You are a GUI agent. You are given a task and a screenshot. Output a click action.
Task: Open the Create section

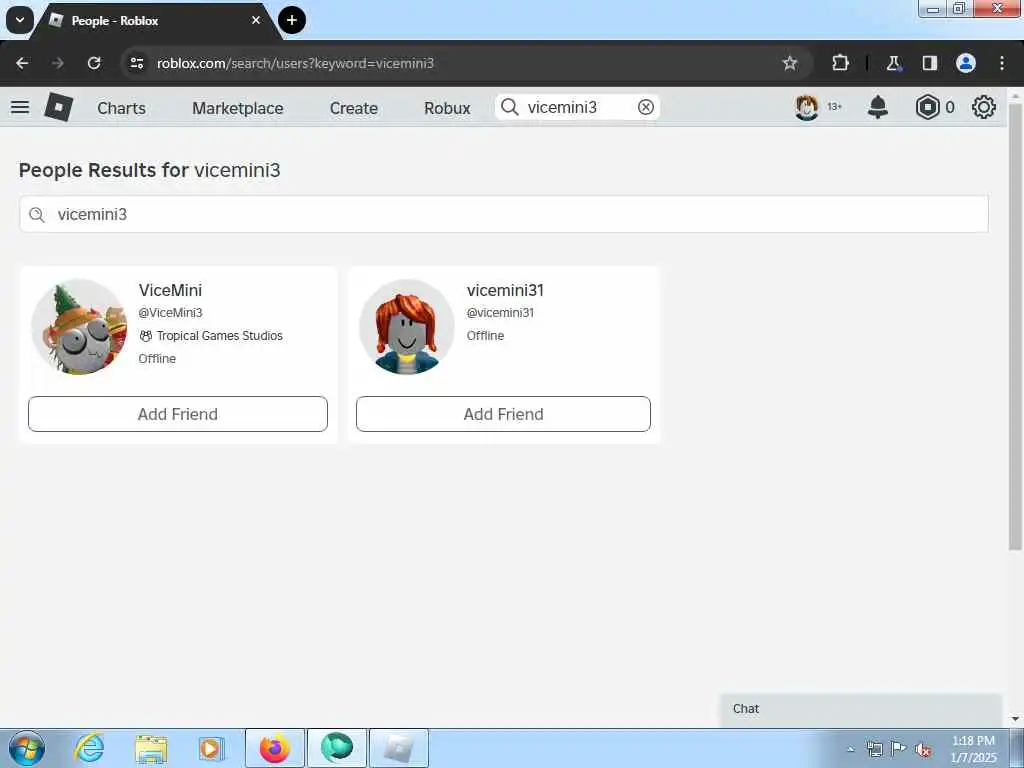pyautogui.click(x=353, y=108)
